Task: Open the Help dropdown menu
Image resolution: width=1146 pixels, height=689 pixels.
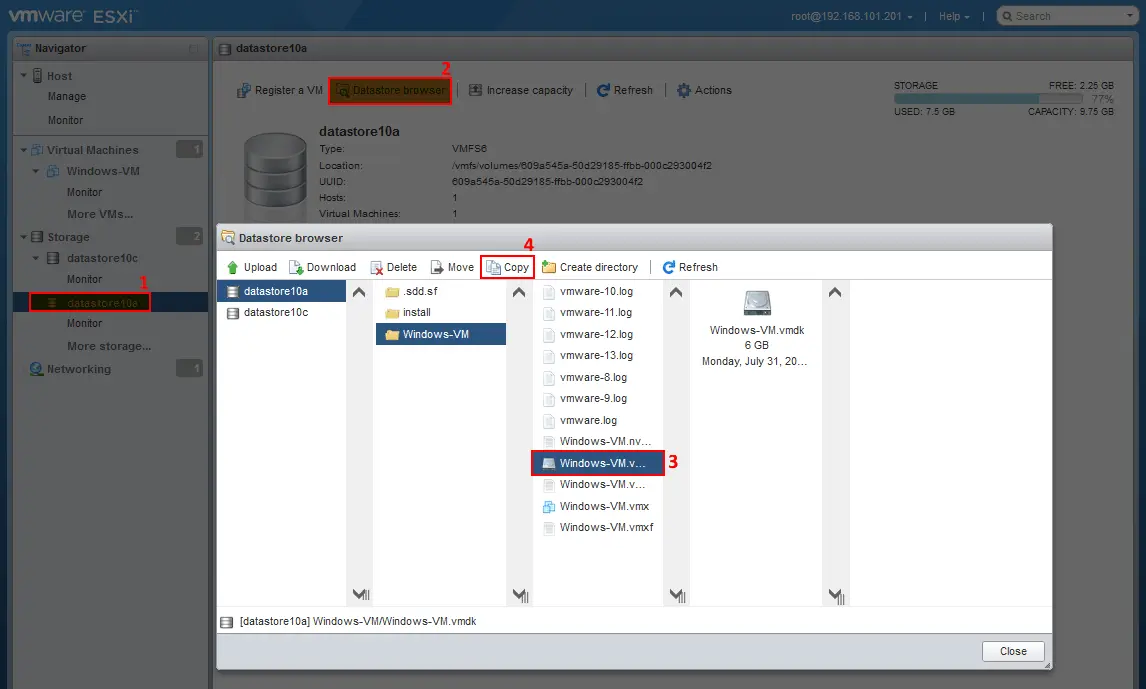Action: point(954,16)
